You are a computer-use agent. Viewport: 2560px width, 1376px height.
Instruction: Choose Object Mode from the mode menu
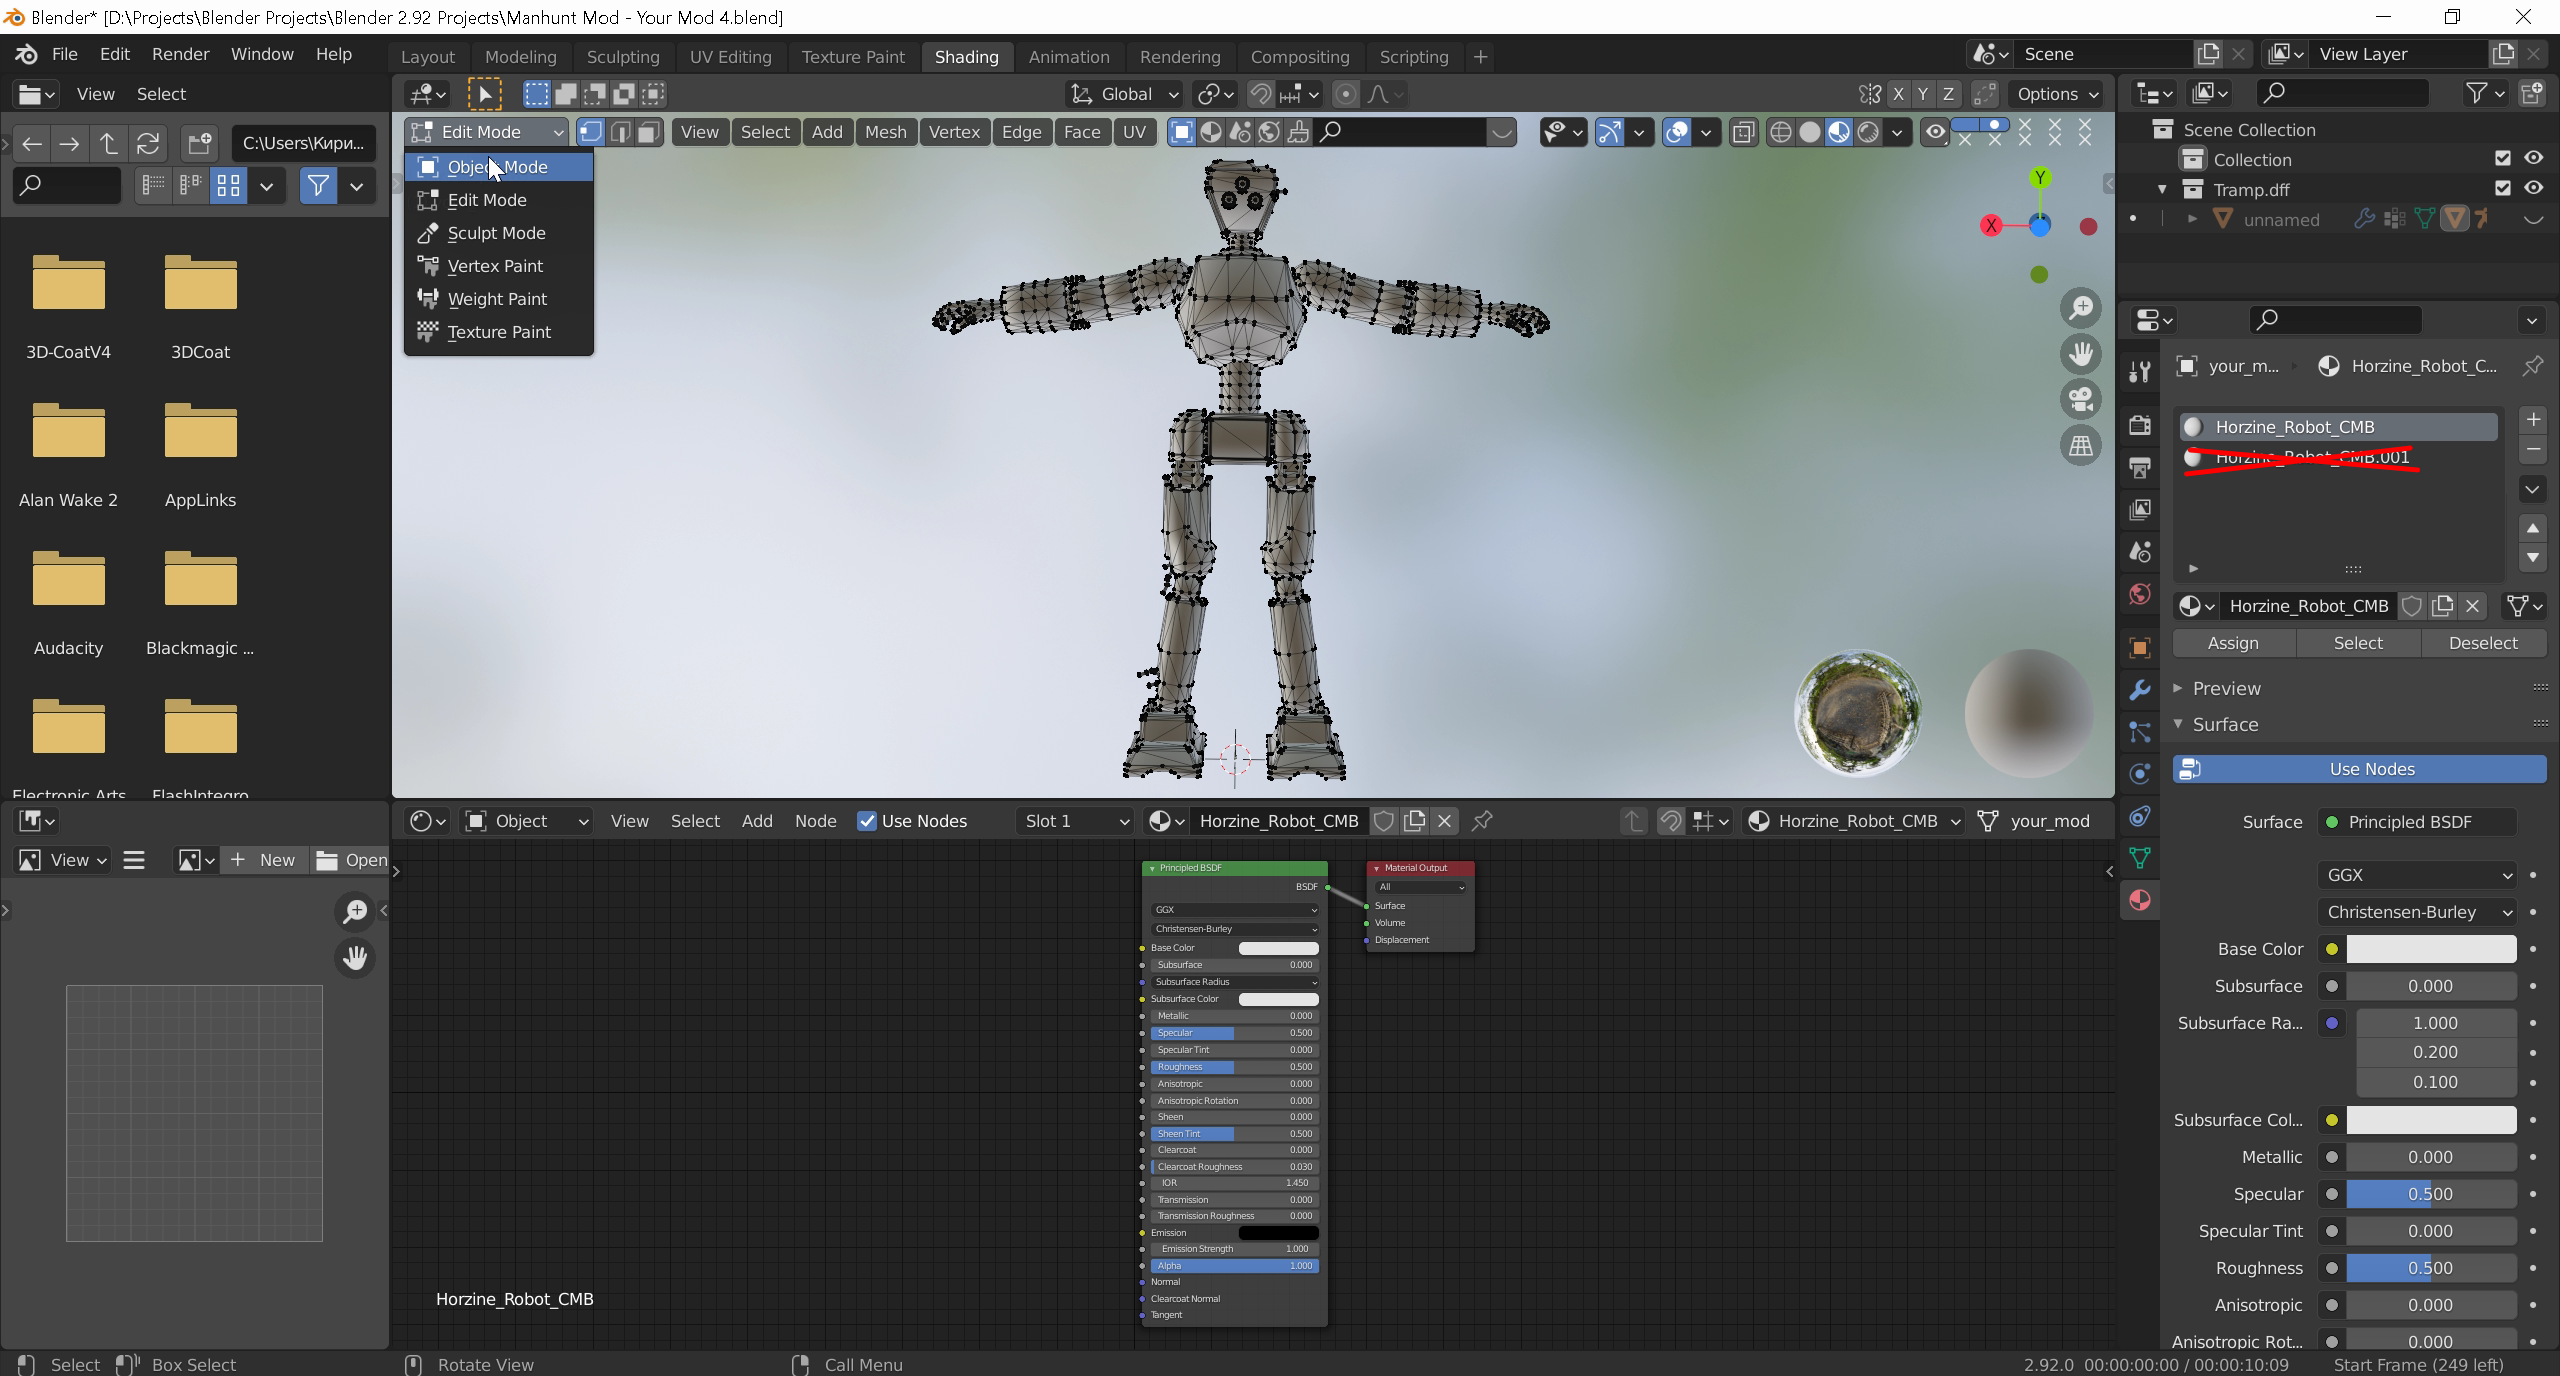pos(497,167)
